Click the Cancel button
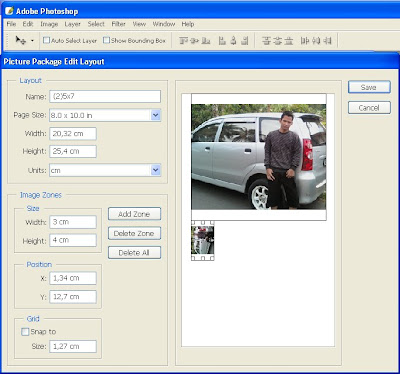 [369, 108]
